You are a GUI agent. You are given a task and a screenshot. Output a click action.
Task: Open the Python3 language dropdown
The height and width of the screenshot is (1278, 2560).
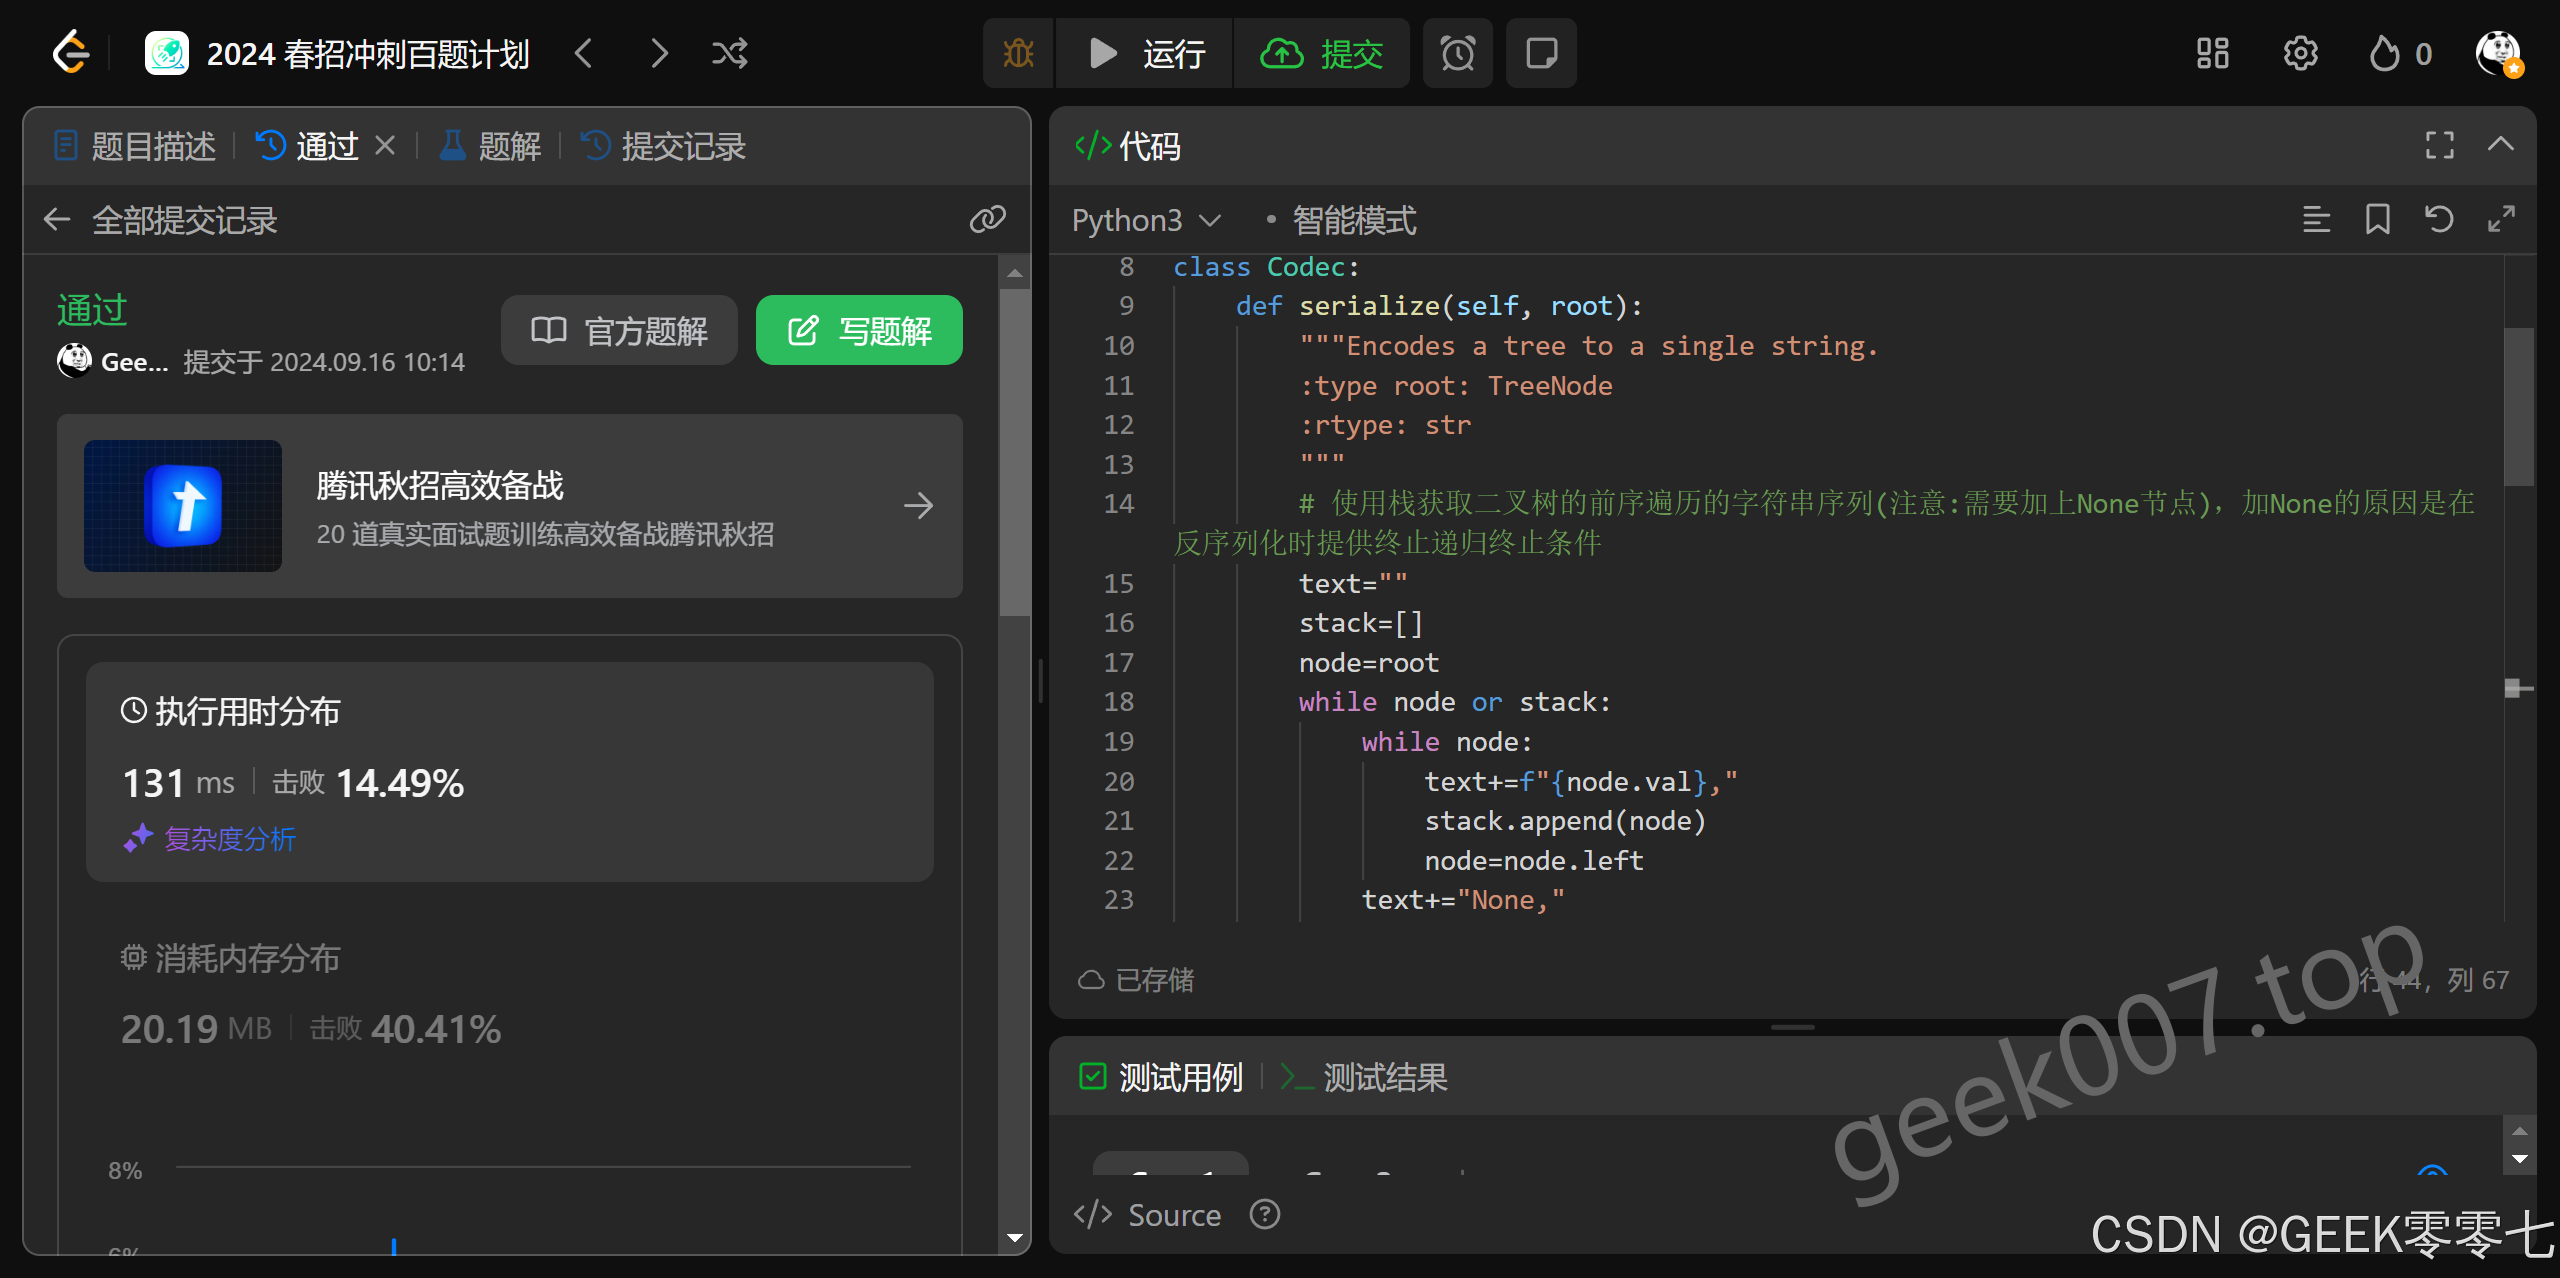(x=1146, y=220)
